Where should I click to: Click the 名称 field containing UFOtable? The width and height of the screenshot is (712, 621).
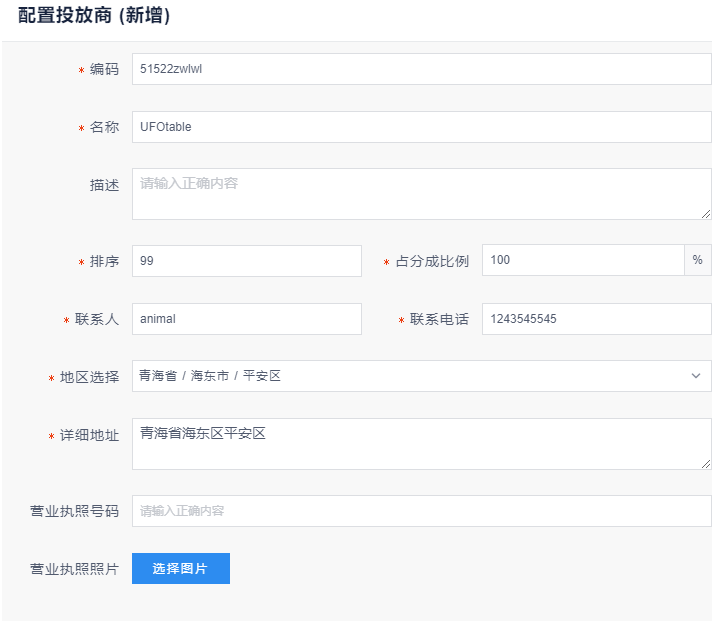pos(421,127)
